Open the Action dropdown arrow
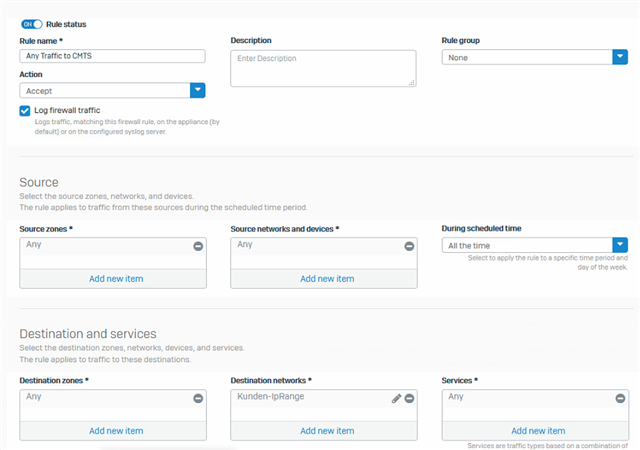Viewport: 640px width, 450px height. click(198, 90)
